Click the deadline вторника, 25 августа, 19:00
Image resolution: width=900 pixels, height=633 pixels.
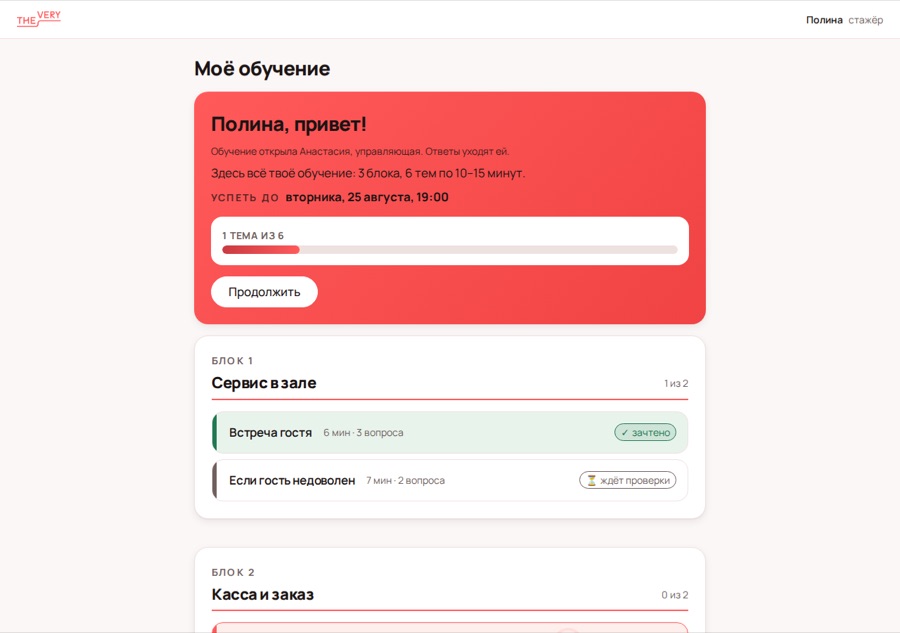coord(367,197)
